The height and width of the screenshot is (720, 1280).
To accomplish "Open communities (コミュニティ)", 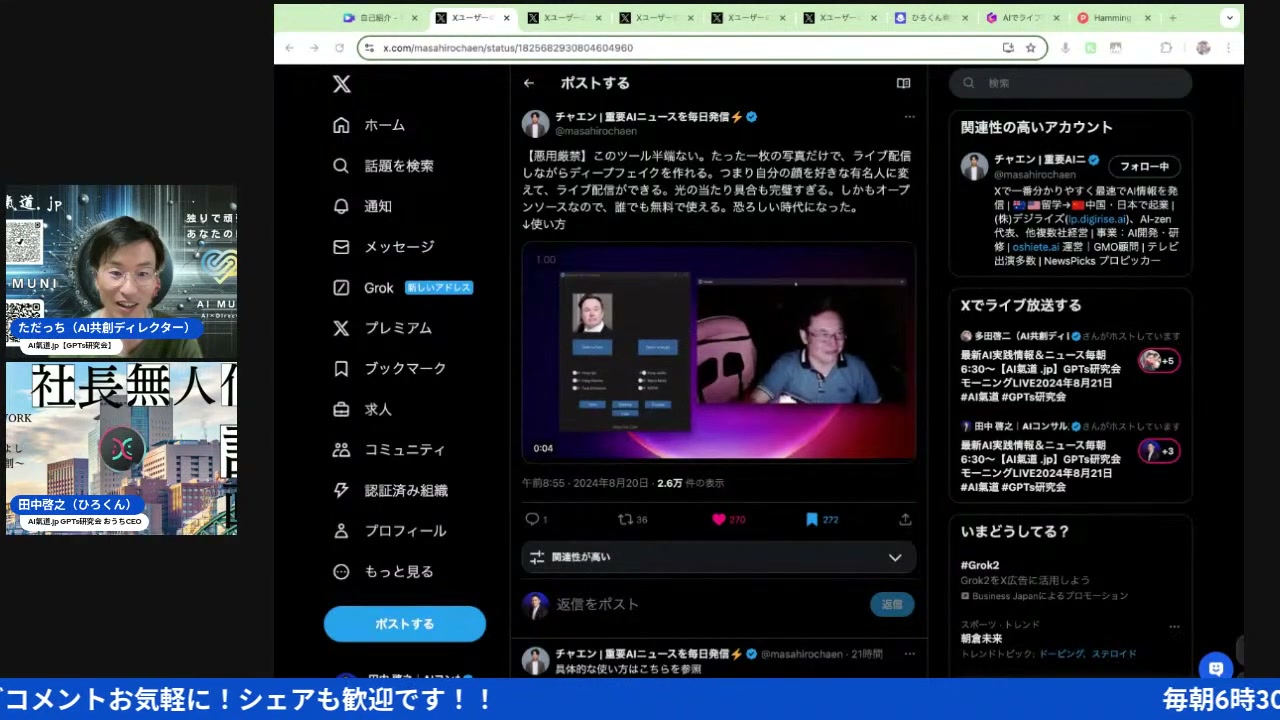I will [389, 450].
